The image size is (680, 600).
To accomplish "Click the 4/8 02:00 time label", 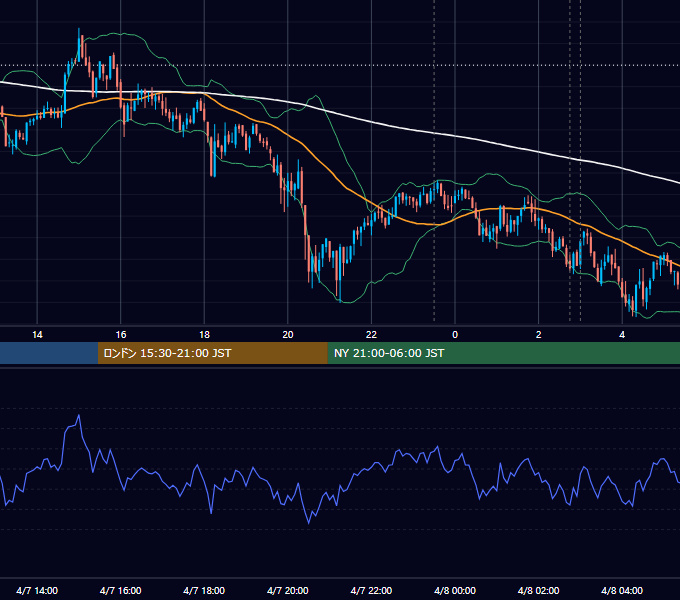I will coord(538,590).
